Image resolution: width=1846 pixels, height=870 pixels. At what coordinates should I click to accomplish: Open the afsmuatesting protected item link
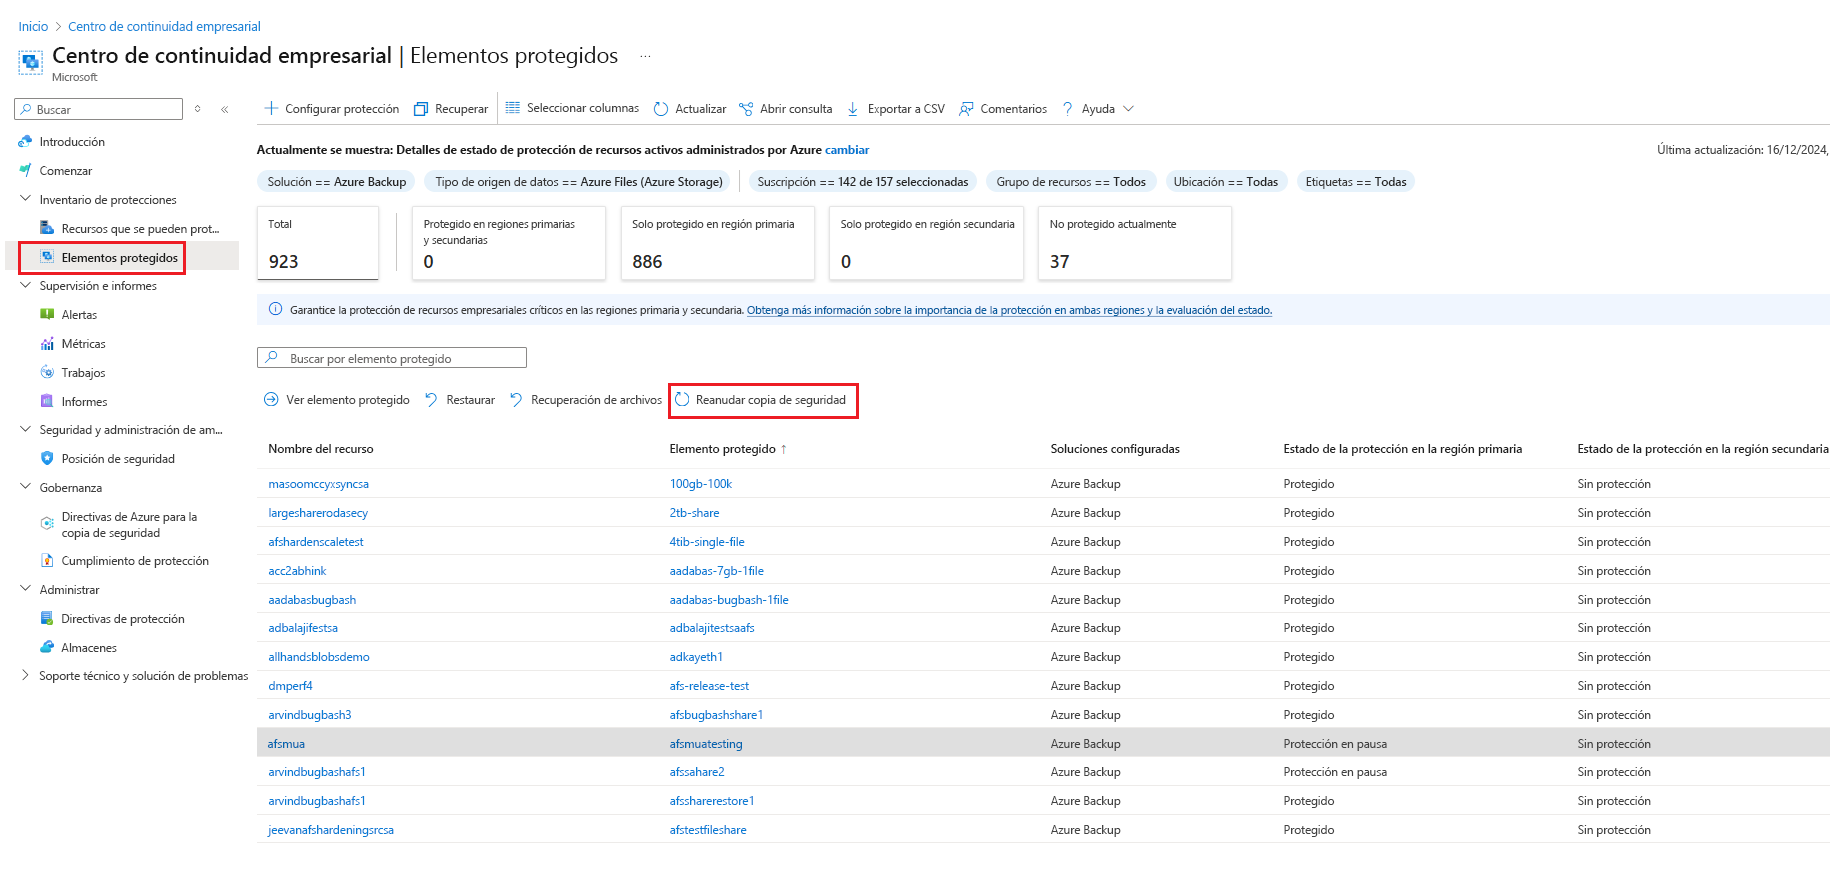(706, 744)
